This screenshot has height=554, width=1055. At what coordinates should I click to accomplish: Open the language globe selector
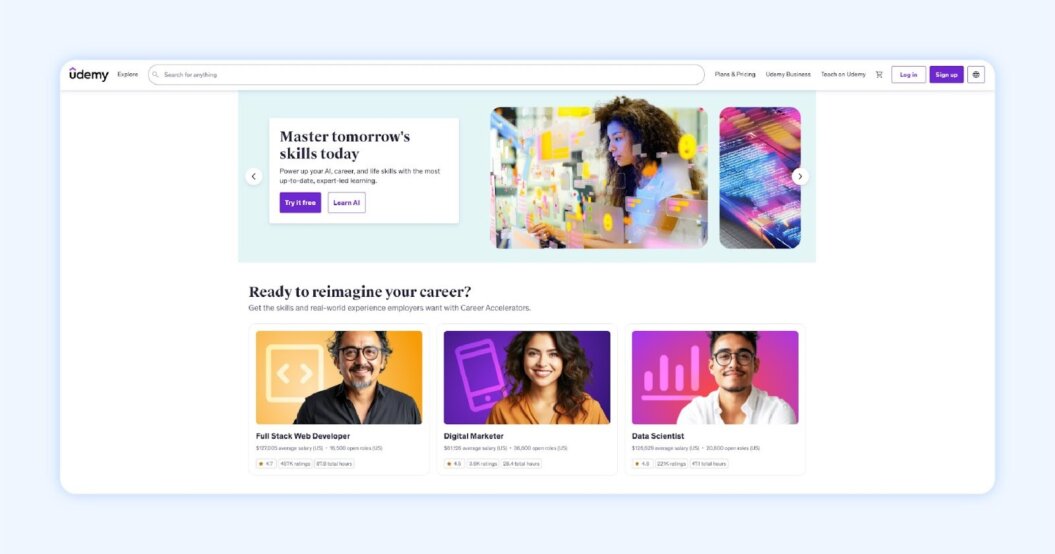coord(976,75)
